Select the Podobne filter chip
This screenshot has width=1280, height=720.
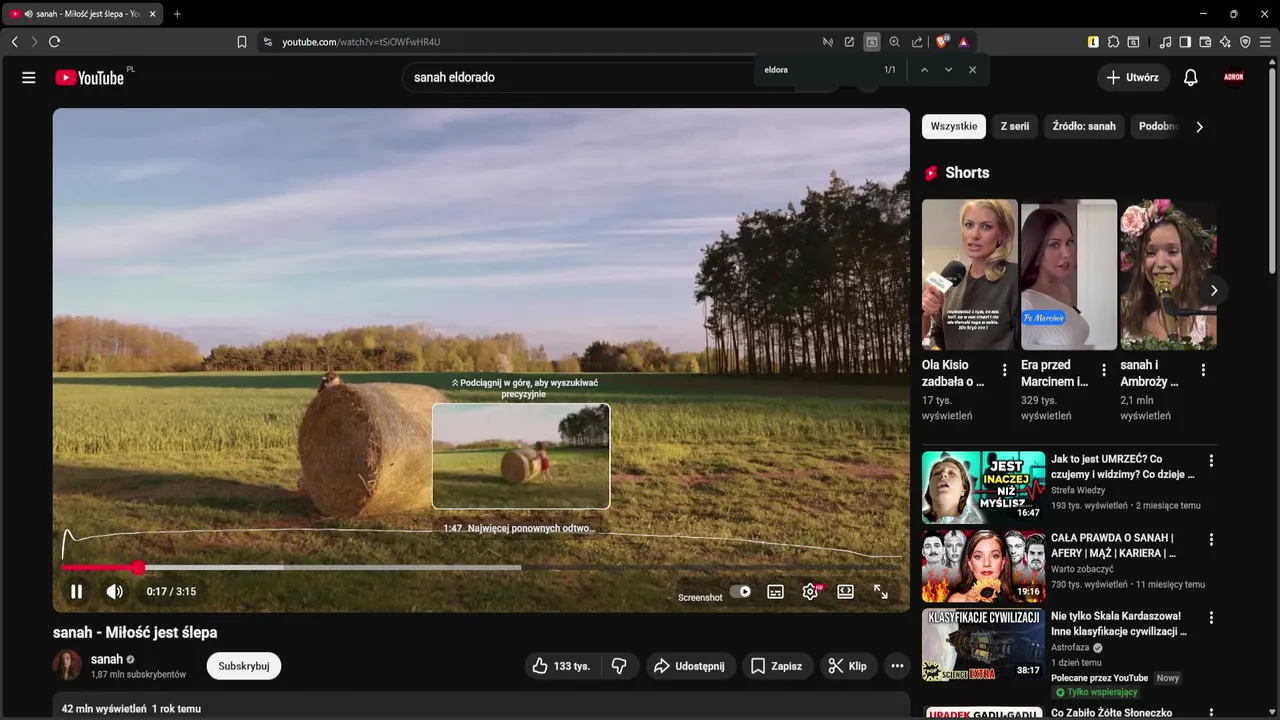pyautogui.click(x=1156, y=126)
